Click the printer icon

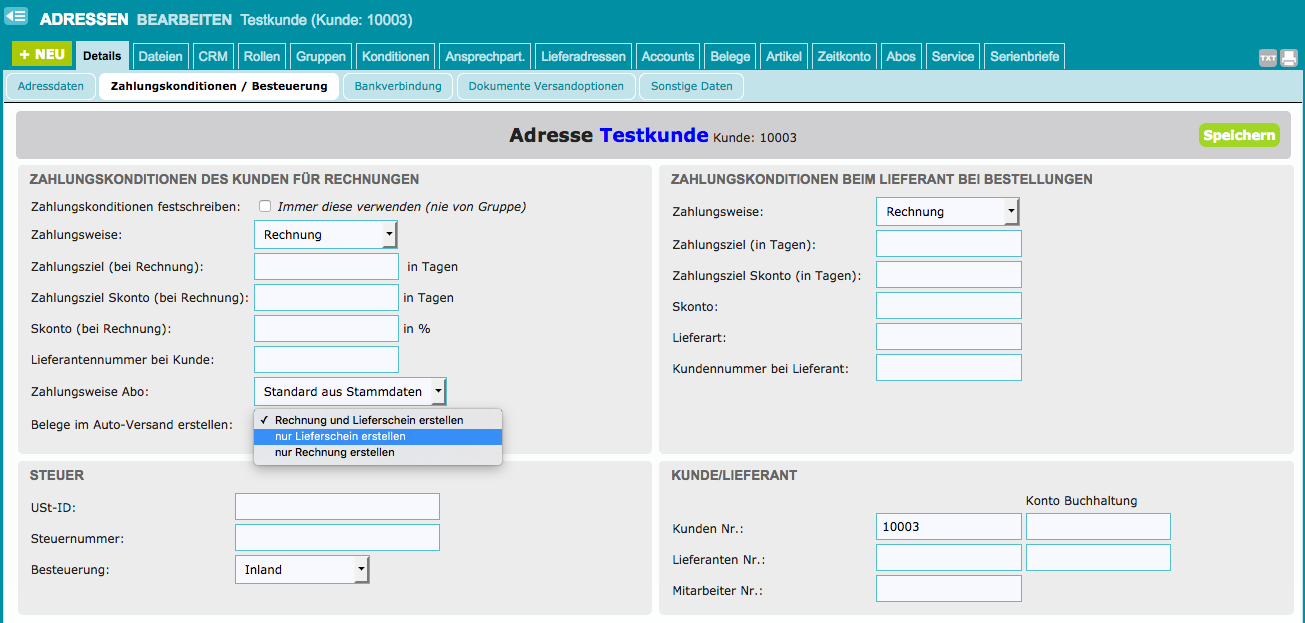click(1289, 58)
